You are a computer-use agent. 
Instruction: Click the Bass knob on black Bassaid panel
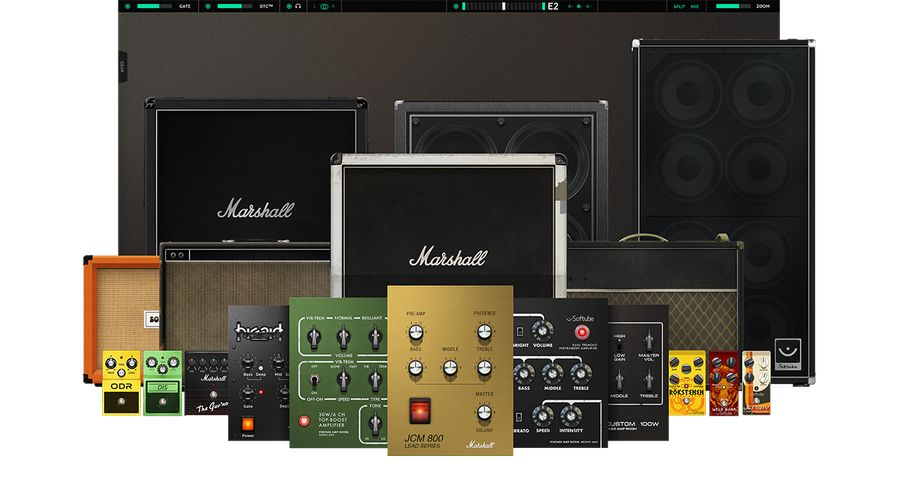247,362
